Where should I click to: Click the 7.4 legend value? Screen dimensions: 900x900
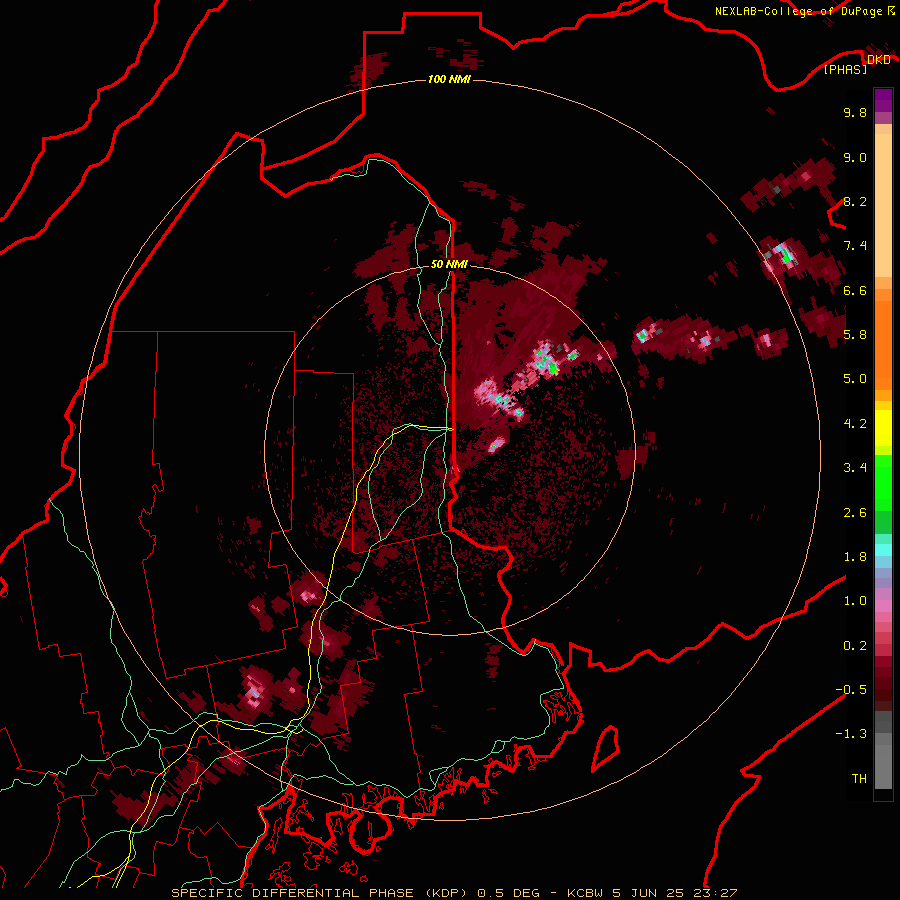855,246
